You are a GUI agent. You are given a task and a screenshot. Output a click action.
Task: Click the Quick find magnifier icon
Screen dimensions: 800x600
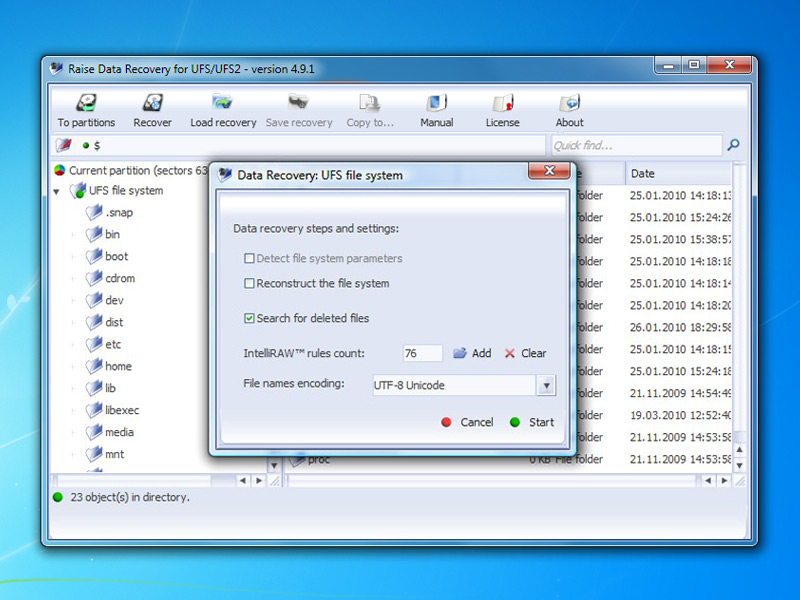coord(733,145)
